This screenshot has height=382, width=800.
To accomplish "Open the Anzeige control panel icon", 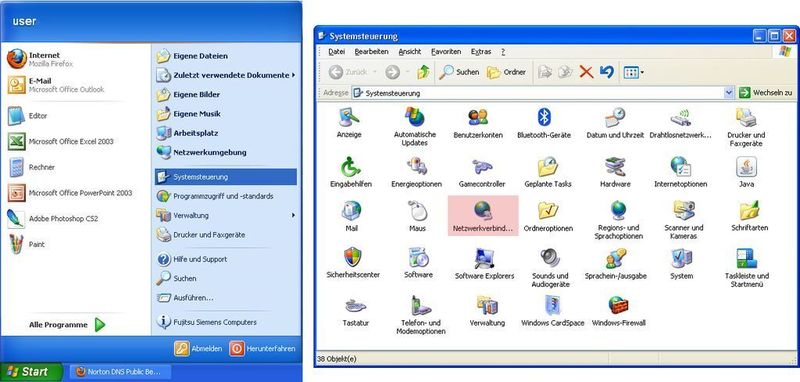I will [349, 122].
